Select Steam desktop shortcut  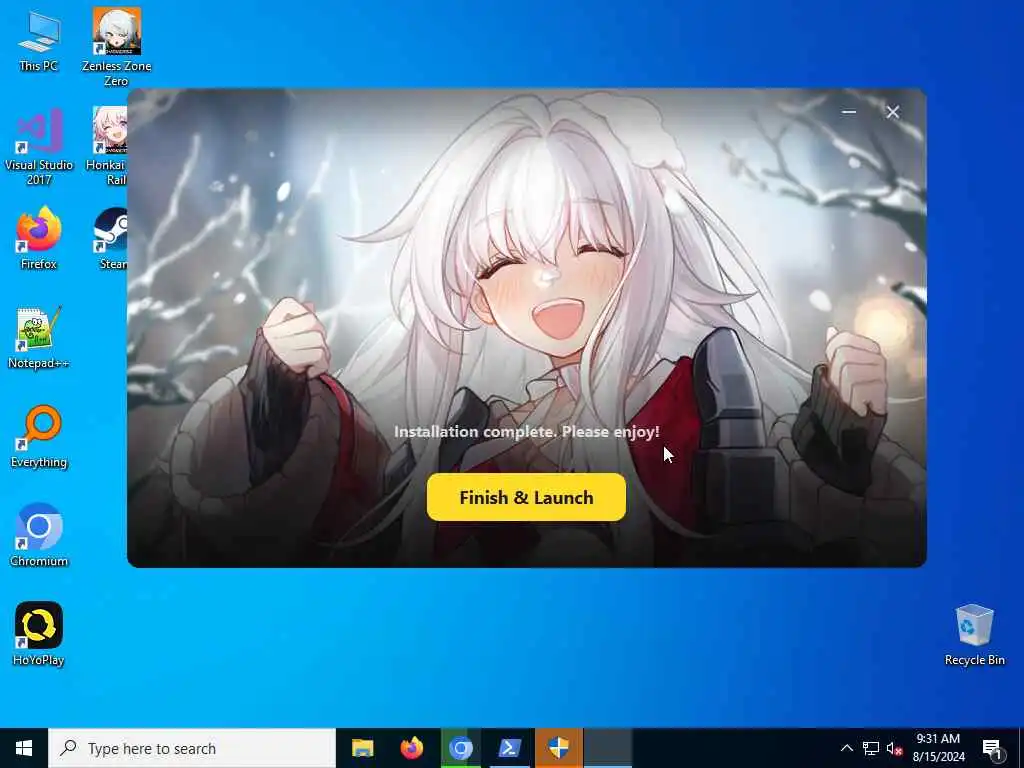tap(111, 238)
